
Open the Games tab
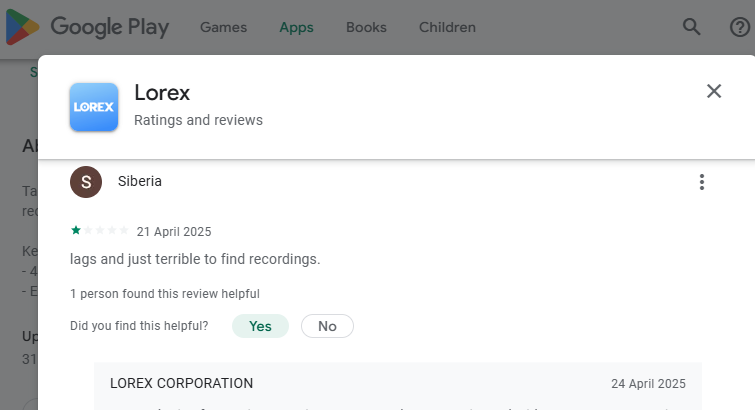(x=223, y=27)
